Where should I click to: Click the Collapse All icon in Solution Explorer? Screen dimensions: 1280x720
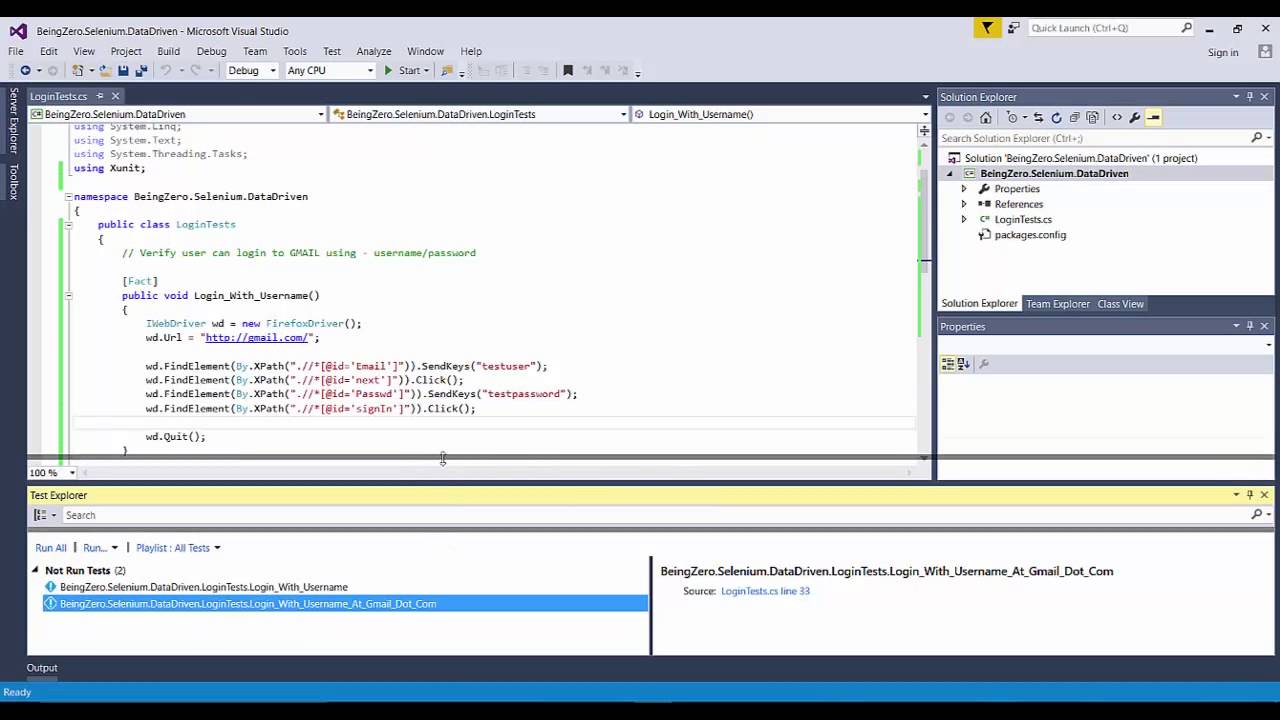pos(1074,118)
